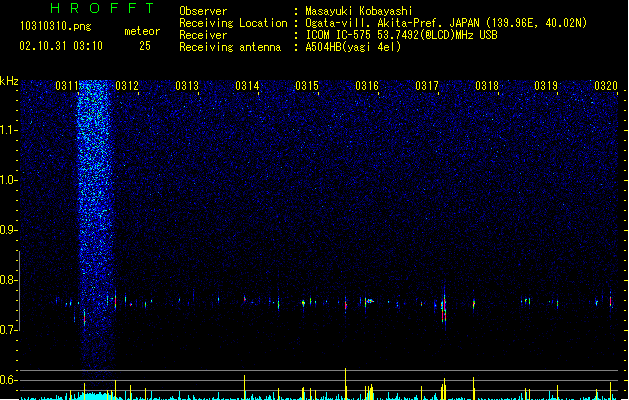This screenshot has height=400, width=629.
Task: Click the date stamp 02.10.31 03:10
Action: click(61, 46)
